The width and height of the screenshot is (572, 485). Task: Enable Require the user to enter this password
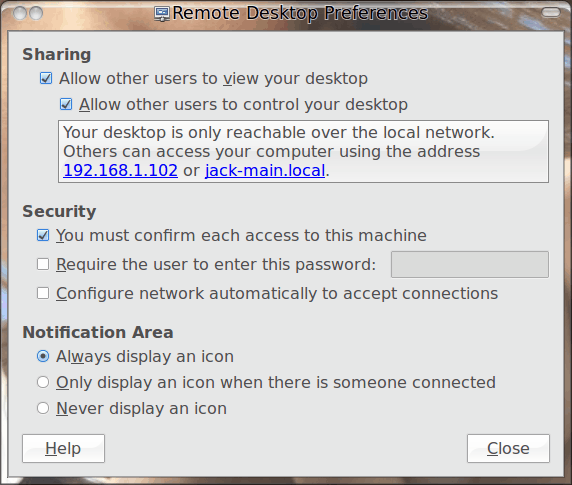(x=43, y=264)
